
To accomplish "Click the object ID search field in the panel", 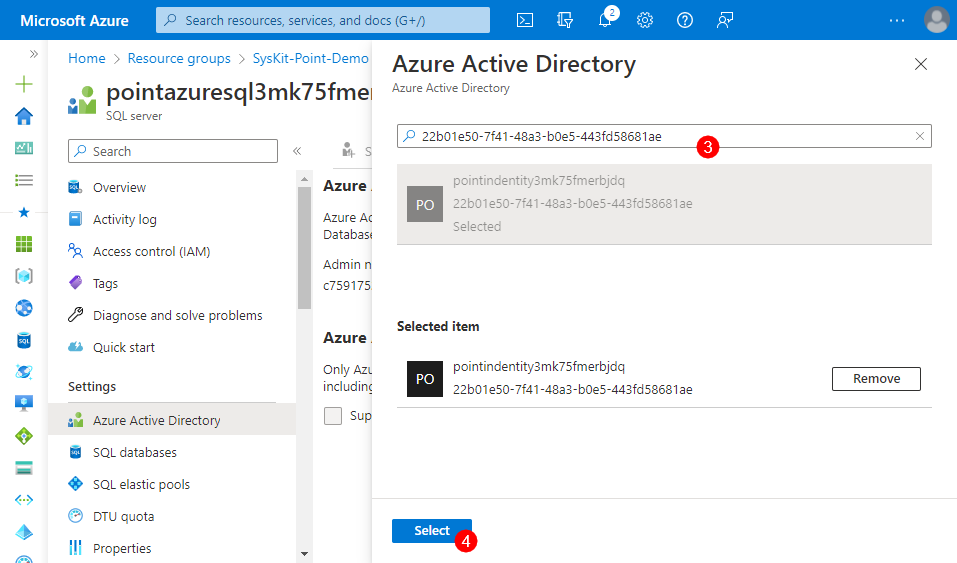I will [664, 136].
